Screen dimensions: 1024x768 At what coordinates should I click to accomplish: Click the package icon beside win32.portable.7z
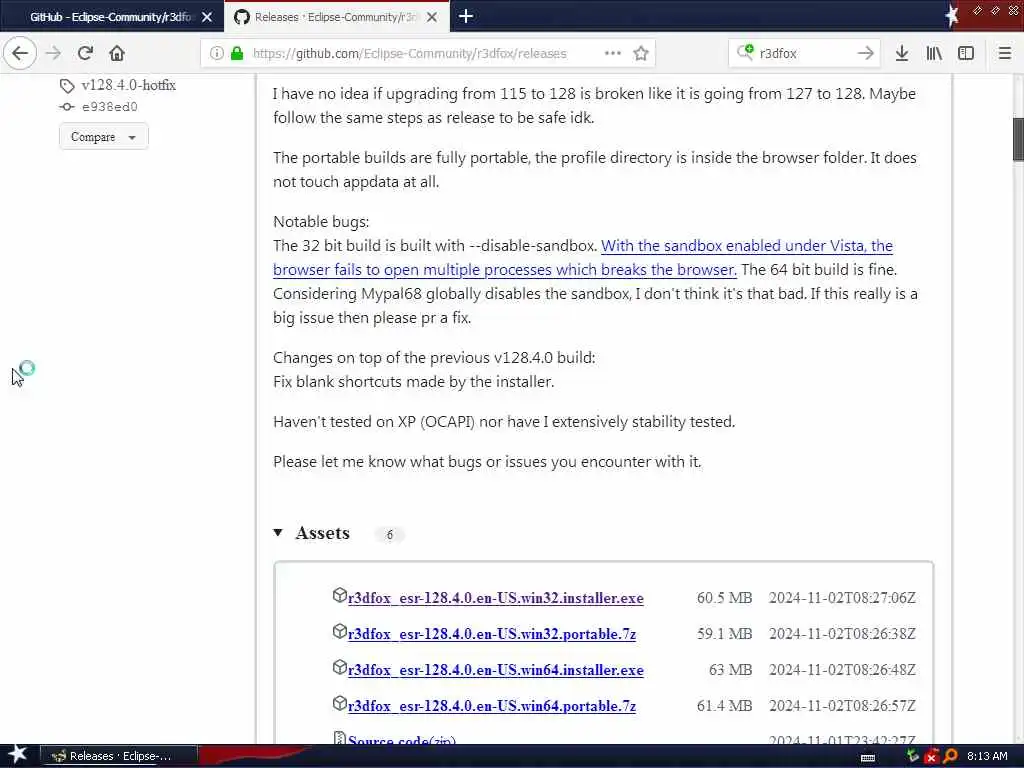339,631
